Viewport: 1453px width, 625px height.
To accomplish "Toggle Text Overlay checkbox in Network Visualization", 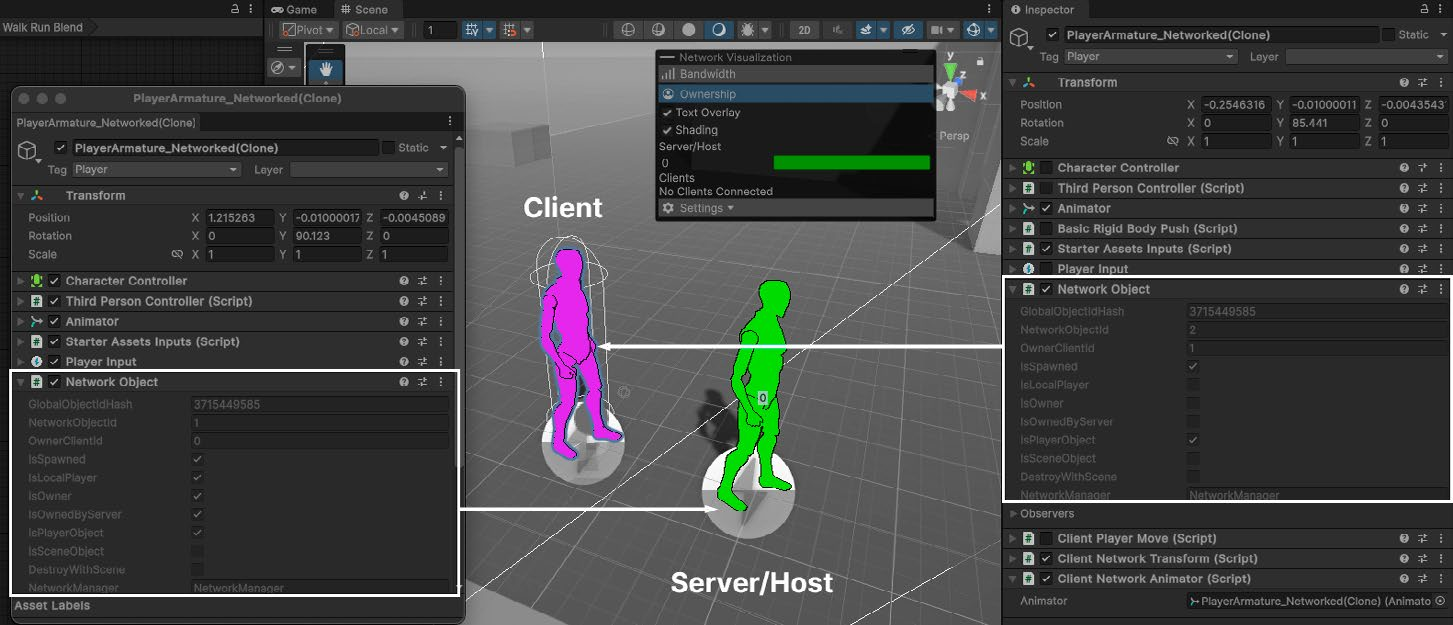I will pyautogui.click(x=667, y=113).
